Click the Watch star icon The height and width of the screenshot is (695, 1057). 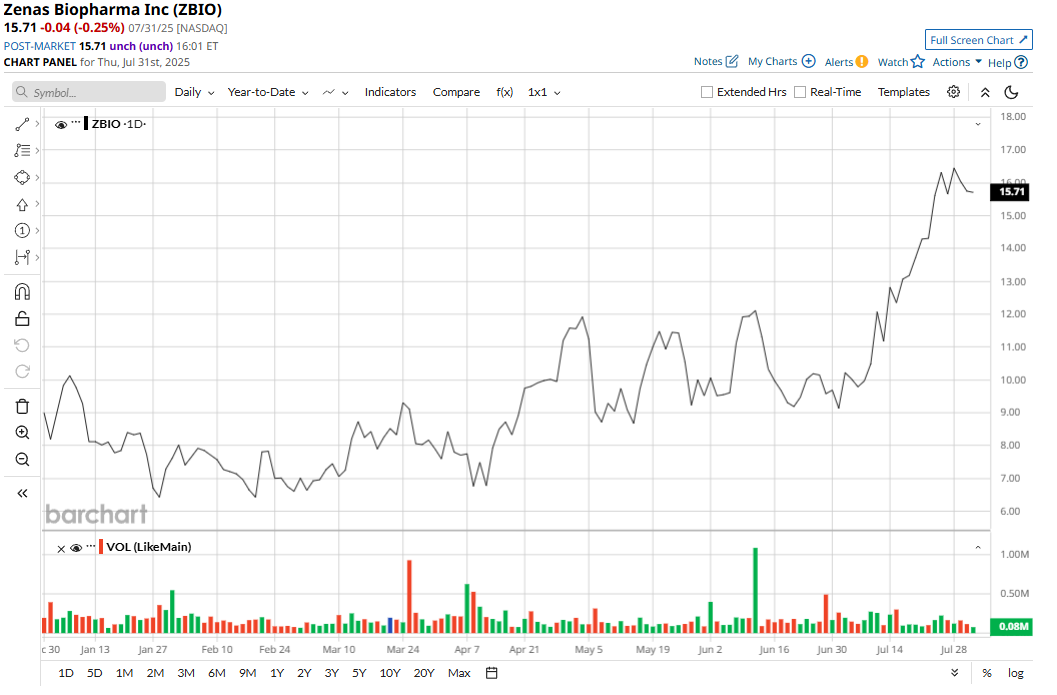[917, 61]
